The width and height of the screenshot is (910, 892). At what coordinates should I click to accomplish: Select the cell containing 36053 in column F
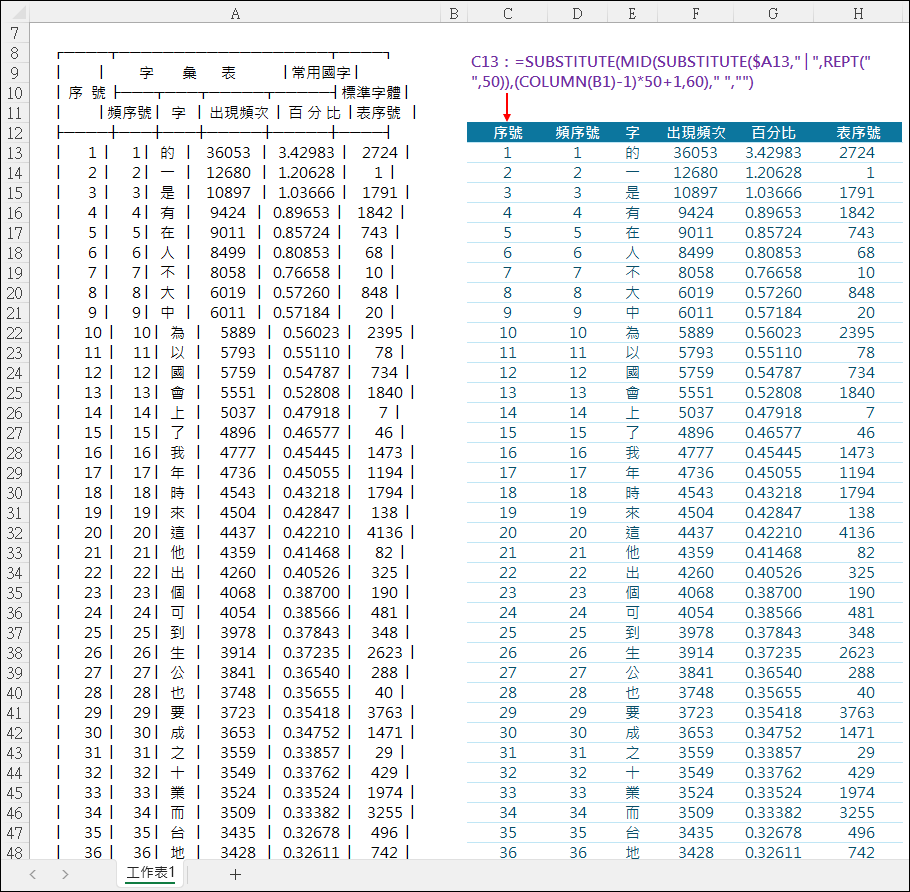(x=695, y=153)
